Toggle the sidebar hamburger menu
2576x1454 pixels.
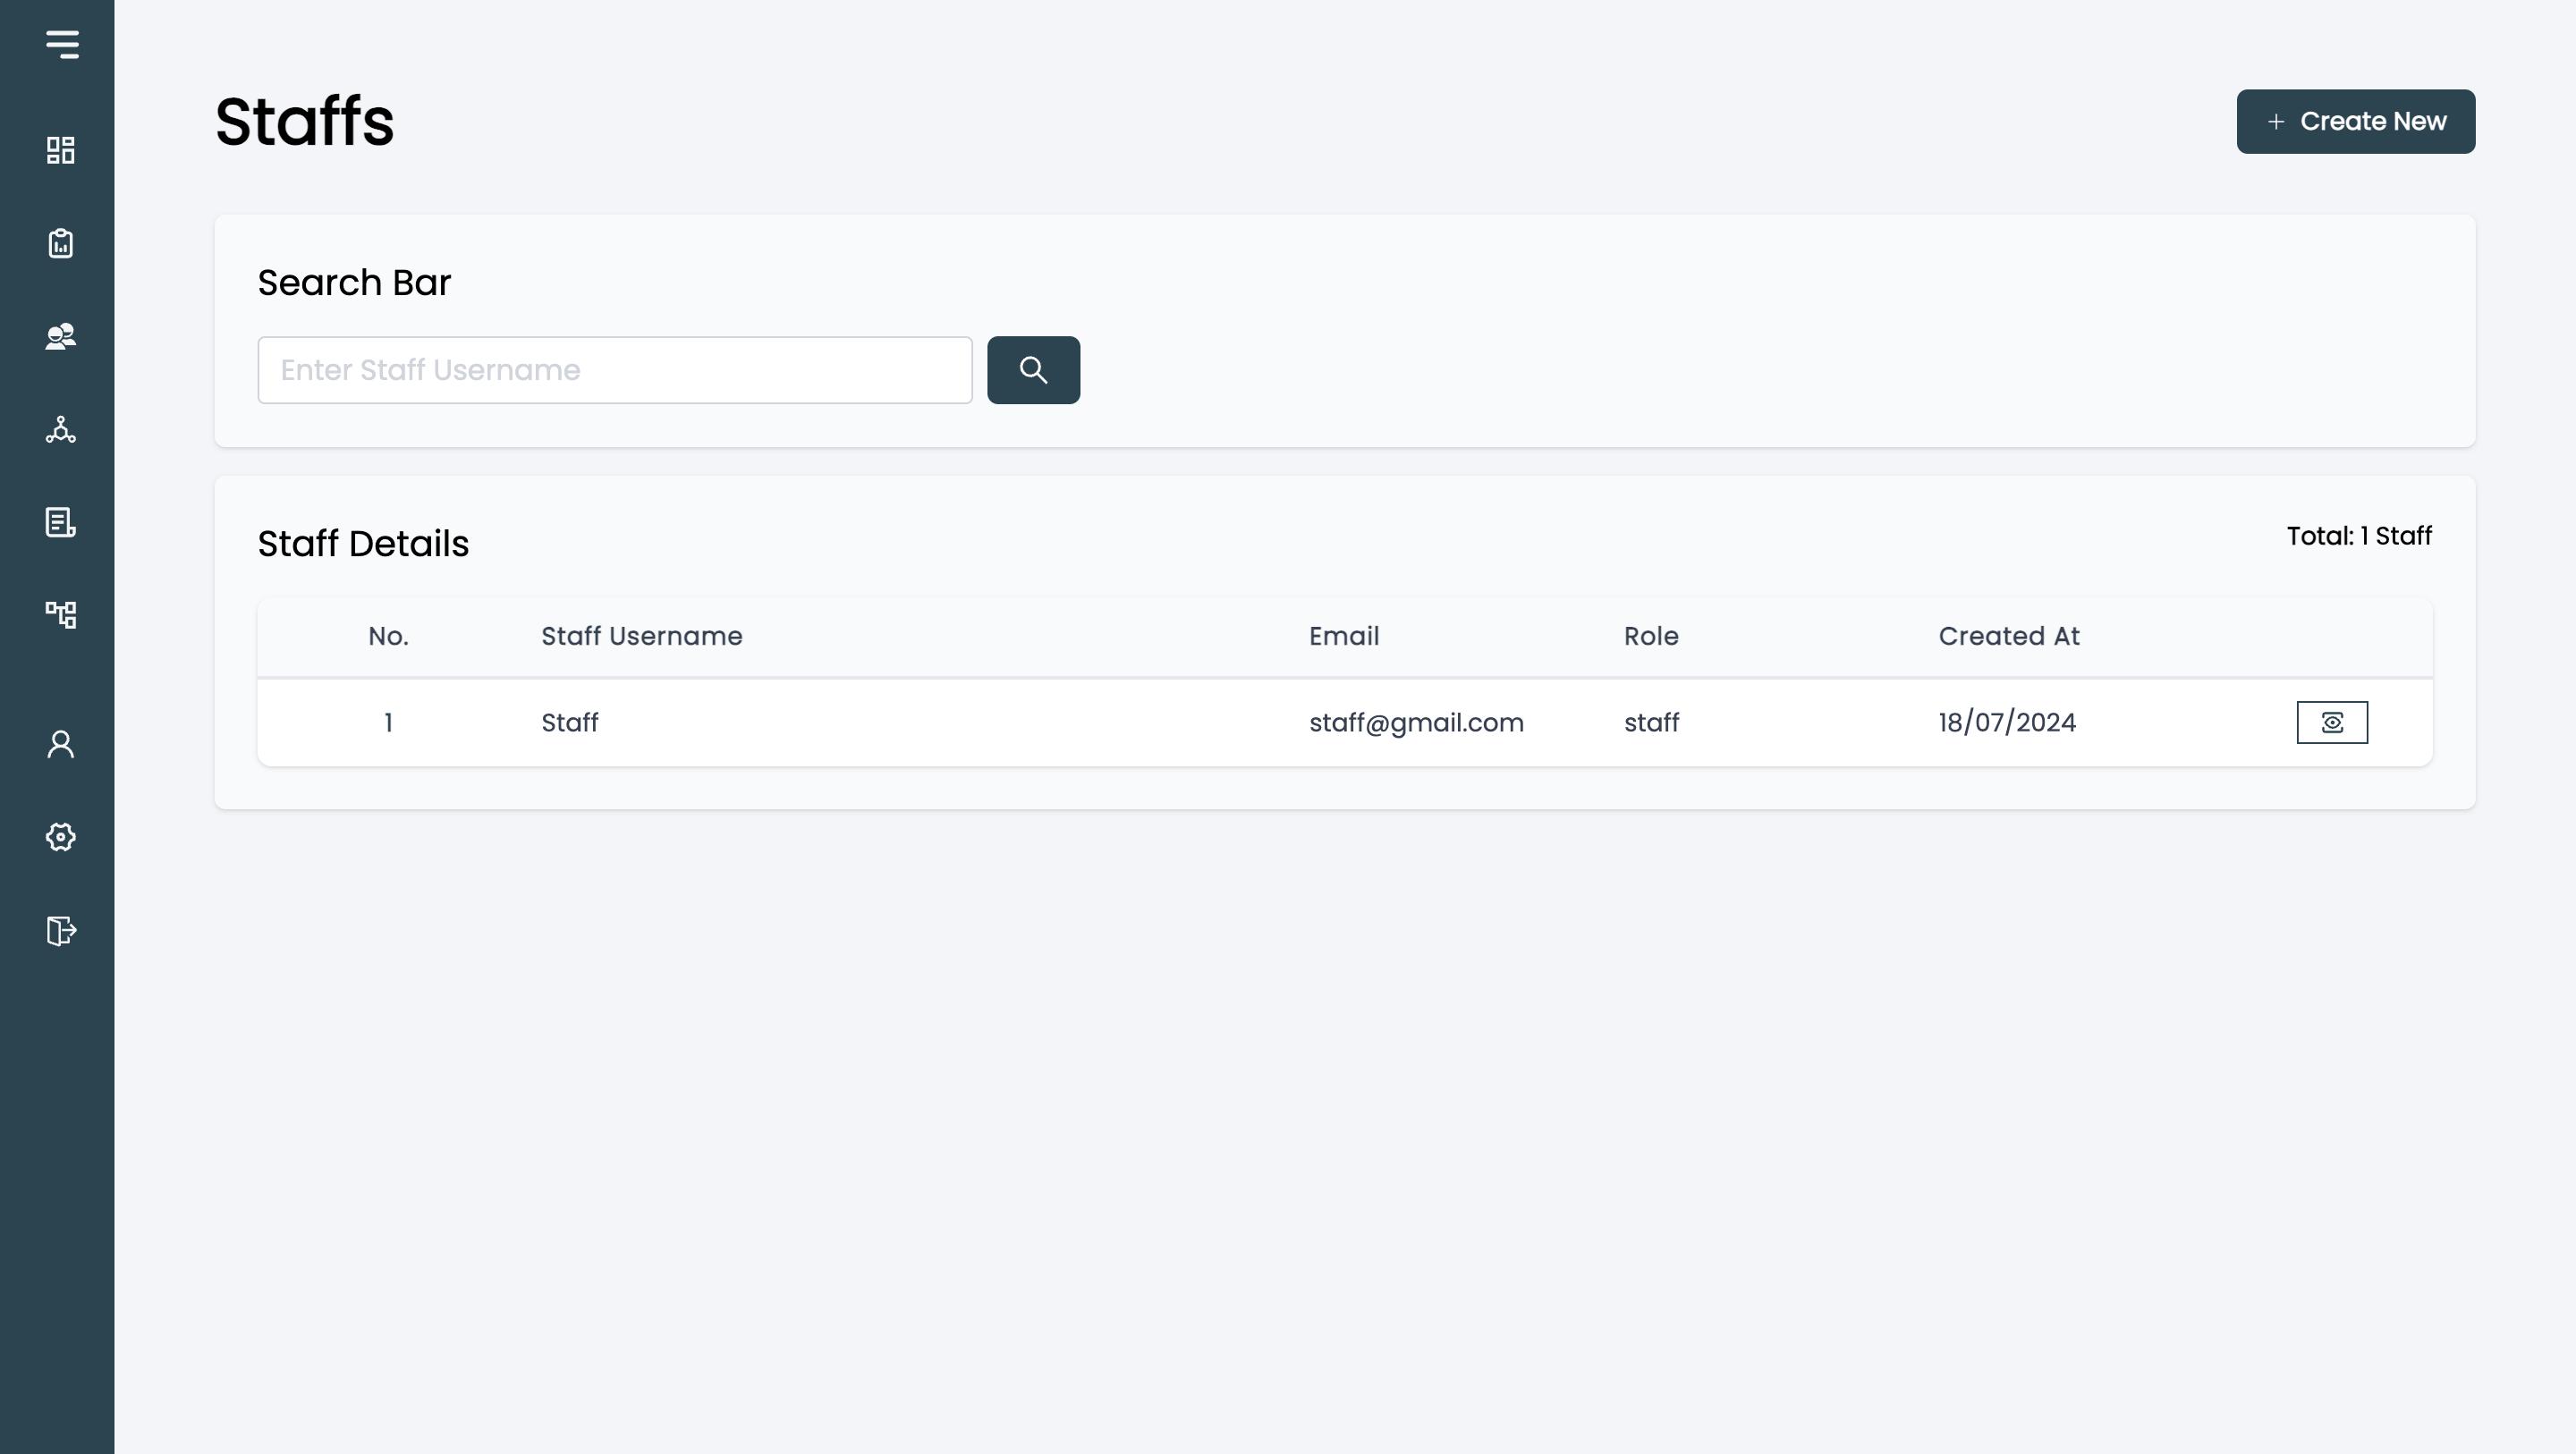62,44
